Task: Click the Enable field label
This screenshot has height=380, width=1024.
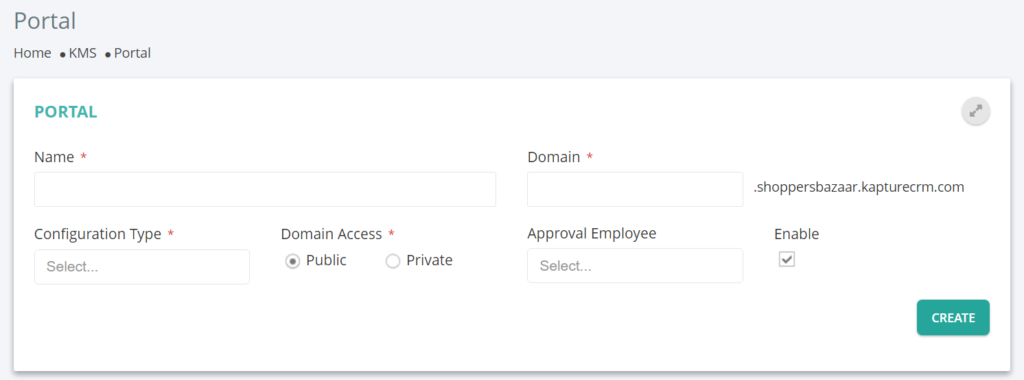Action: point(797,234)
